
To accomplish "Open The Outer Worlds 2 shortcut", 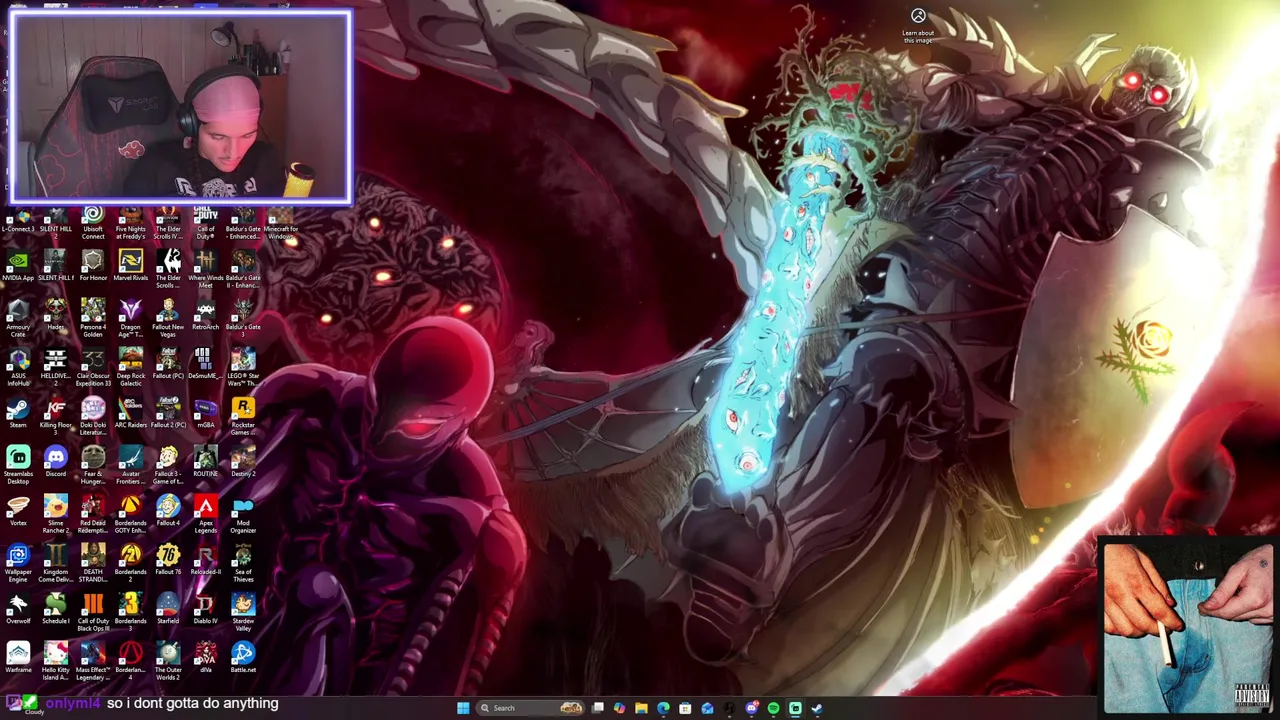I will (168, 662).
